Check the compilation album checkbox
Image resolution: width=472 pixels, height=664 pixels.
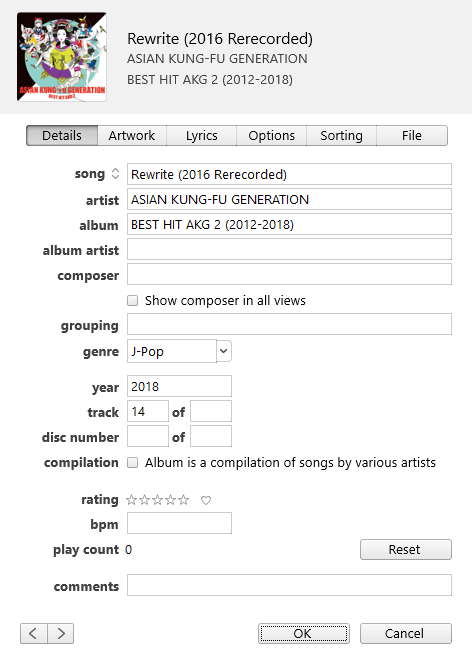[x=132, y=462]
